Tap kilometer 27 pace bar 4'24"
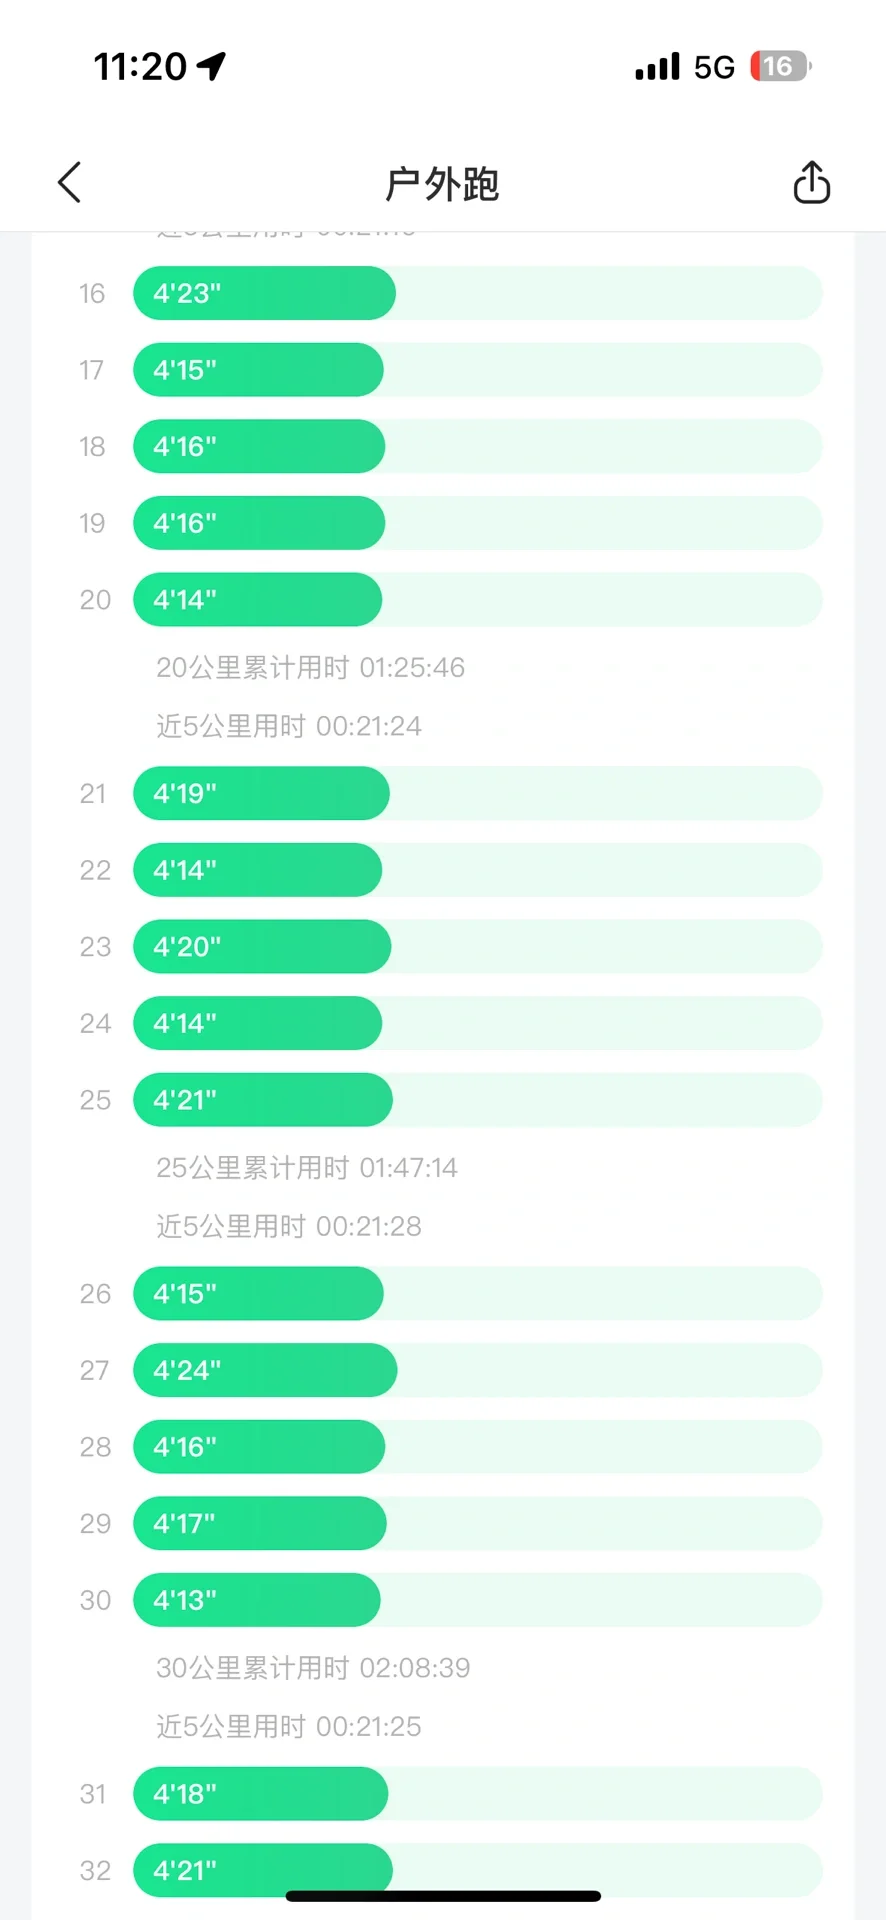 click(265, 1370)
